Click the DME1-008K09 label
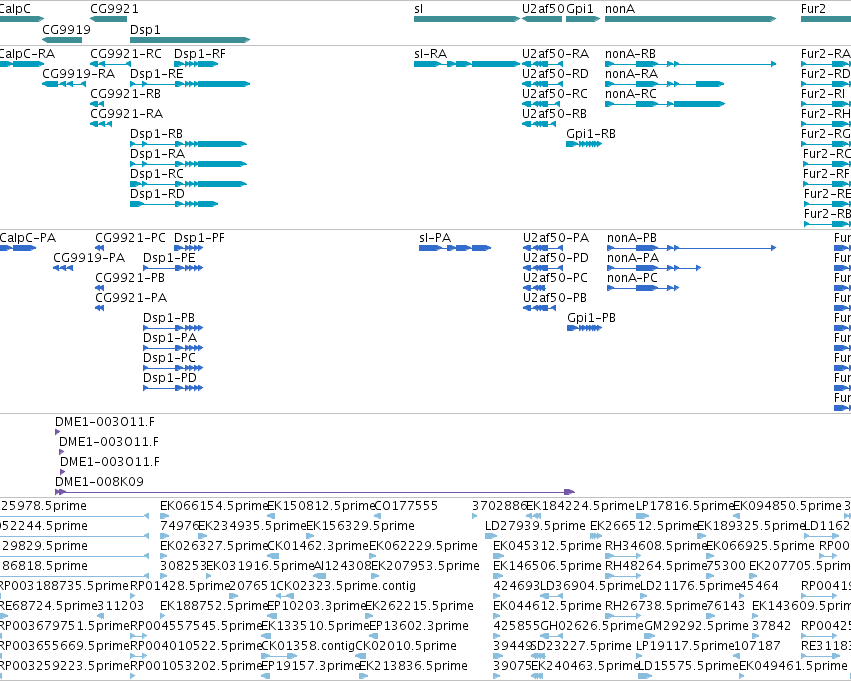Viewport: 851px width, 681px height. point(99,482)
